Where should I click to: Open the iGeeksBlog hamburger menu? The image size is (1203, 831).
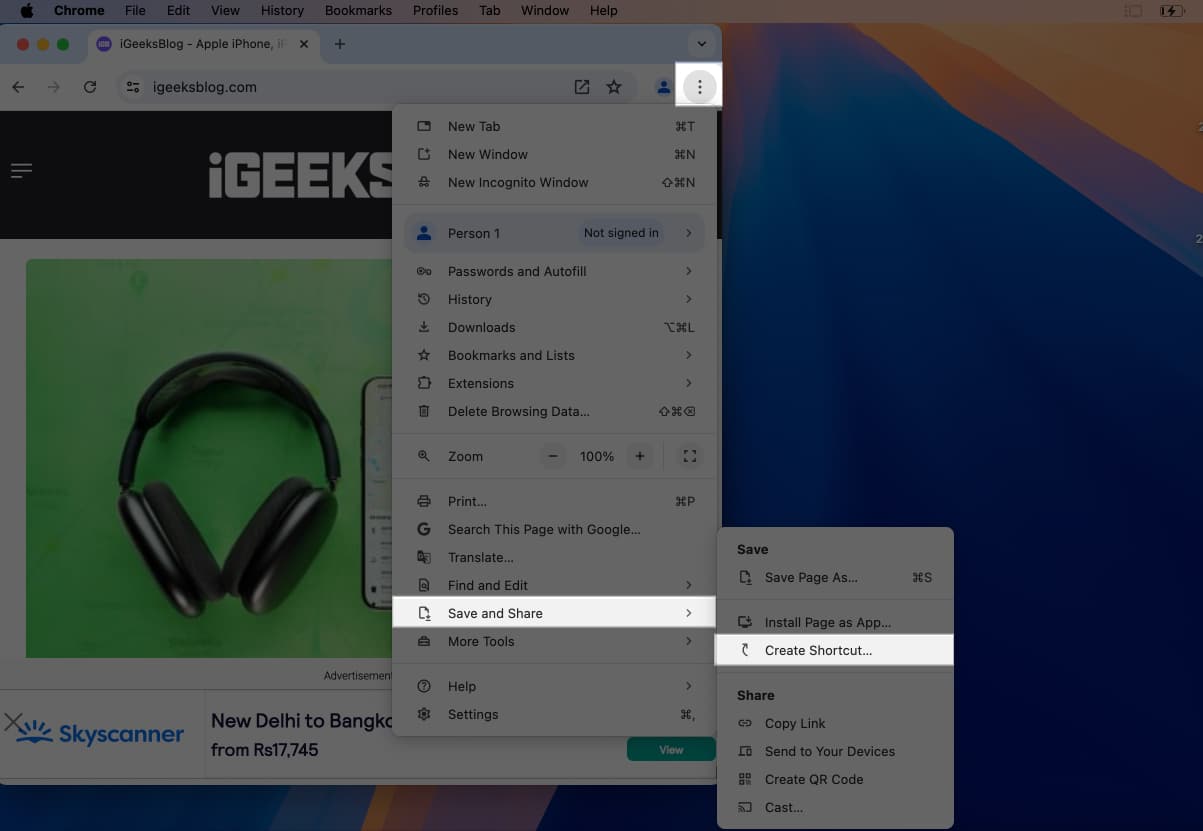coord(22,171)
